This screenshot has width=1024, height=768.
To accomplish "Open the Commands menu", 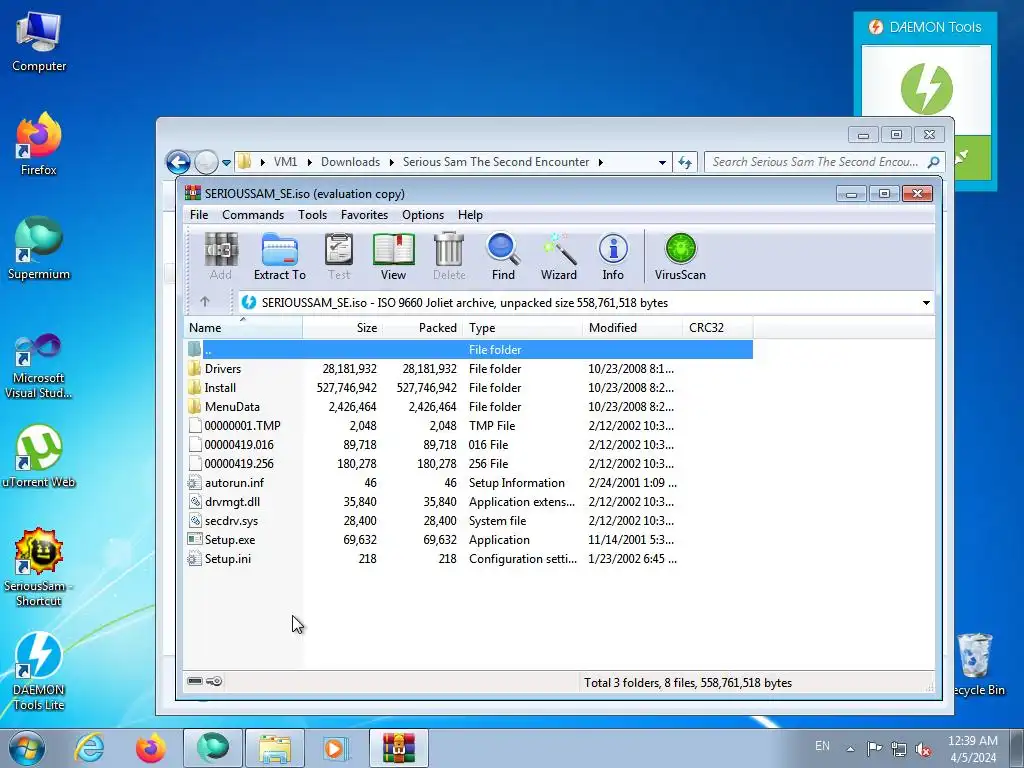I will [x=253, y=215].
